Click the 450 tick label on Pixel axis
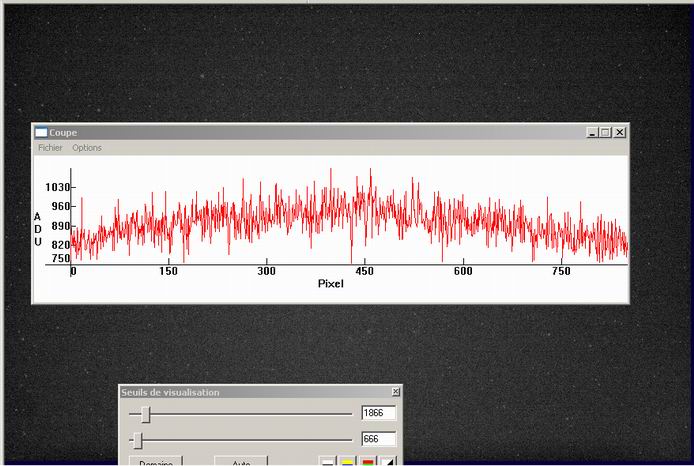The width and height of the screenshot is (694, 466). pos(365,271)
